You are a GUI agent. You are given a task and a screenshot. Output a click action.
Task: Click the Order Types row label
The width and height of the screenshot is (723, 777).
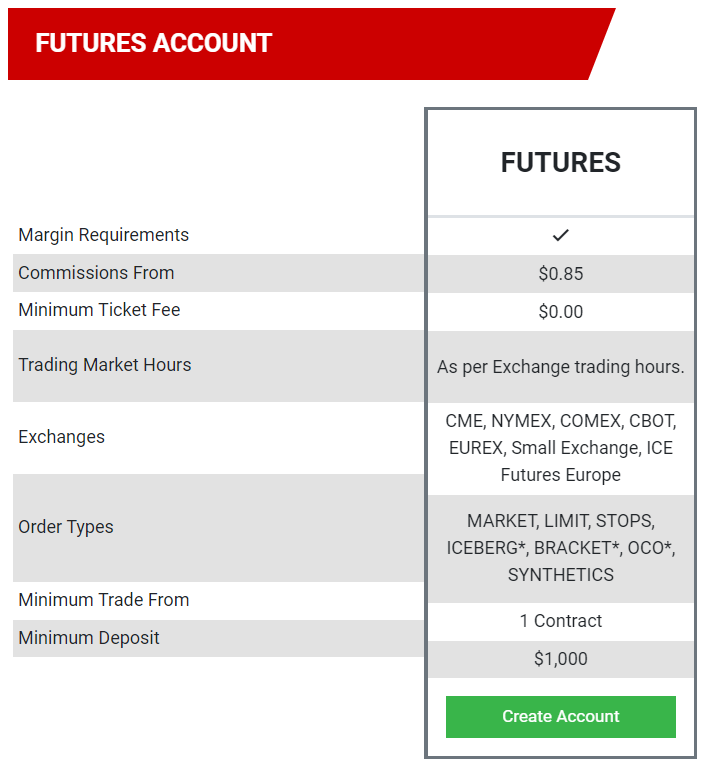click(x=66, y=527)
